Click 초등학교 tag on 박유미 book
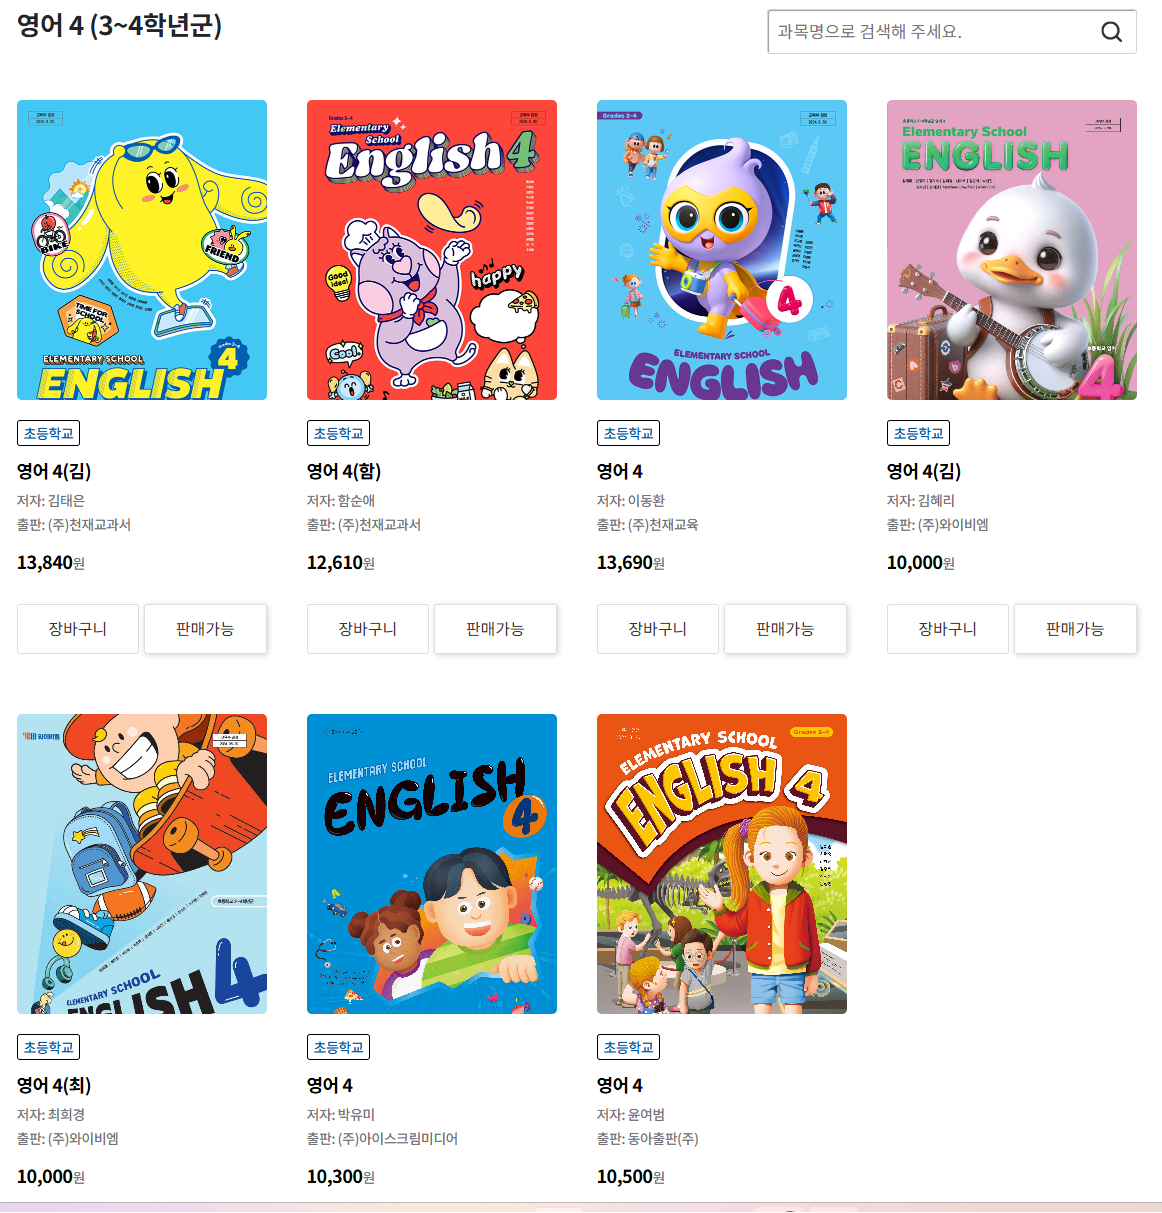1162x1213 pixels. click(x=338, y=1047)
